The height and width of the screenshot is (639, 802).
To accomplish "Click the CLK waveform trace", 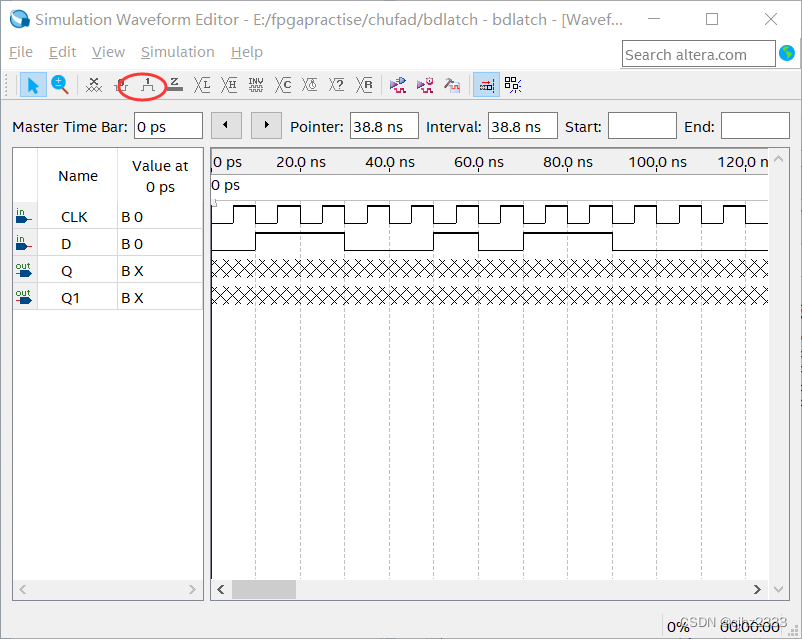I will [489, 214].
